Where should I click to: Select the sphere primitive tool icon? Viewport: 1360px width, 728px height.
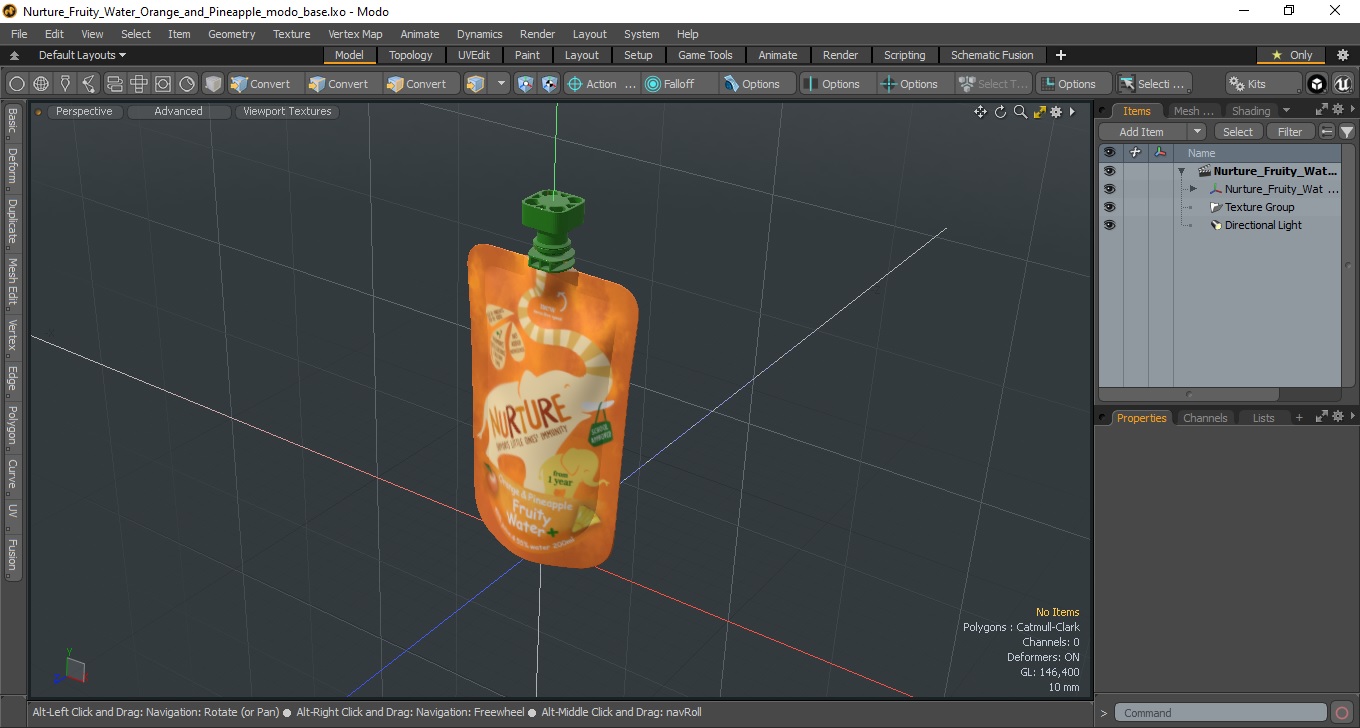tap(17, 84)
